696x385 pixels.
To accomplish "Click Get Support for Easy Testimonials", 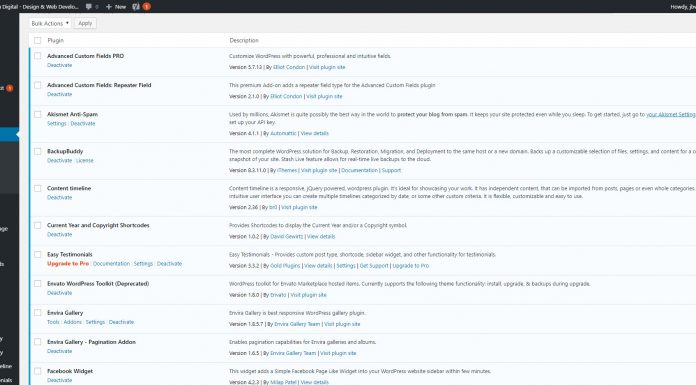I will pos(374,266).
